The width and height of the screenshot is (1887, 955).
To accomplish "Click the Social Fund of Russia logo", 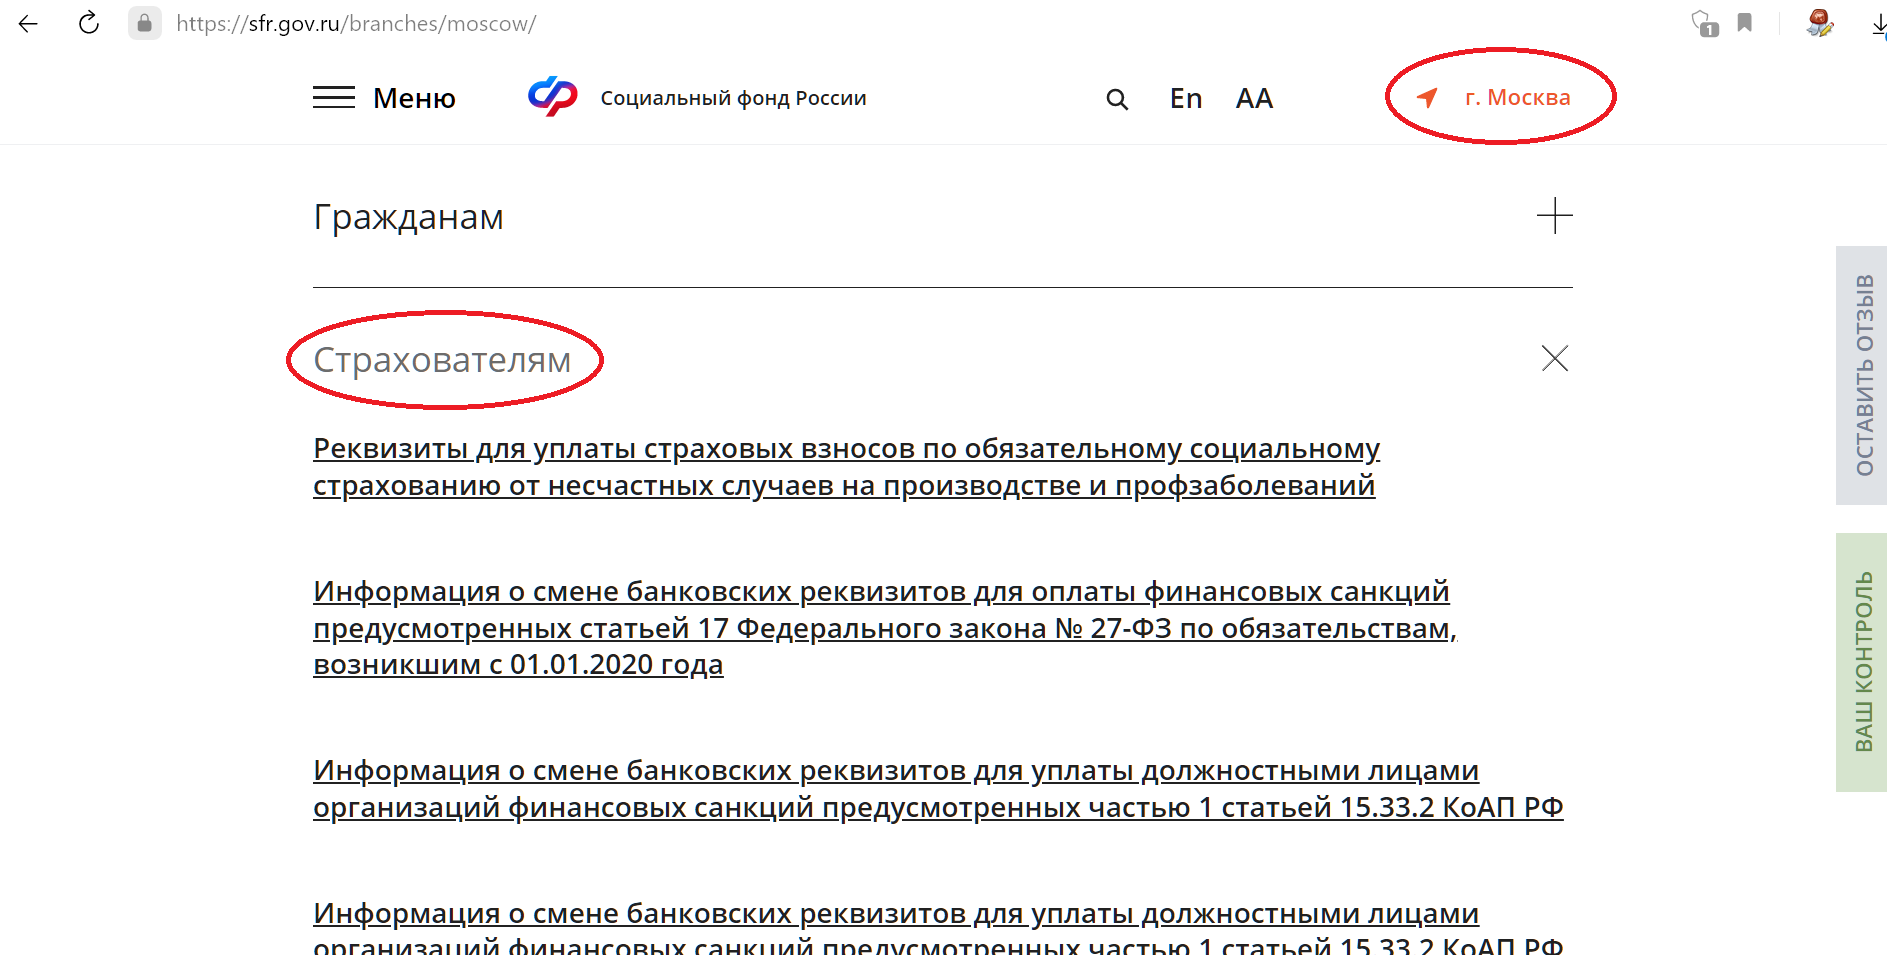I will (553, 97).
